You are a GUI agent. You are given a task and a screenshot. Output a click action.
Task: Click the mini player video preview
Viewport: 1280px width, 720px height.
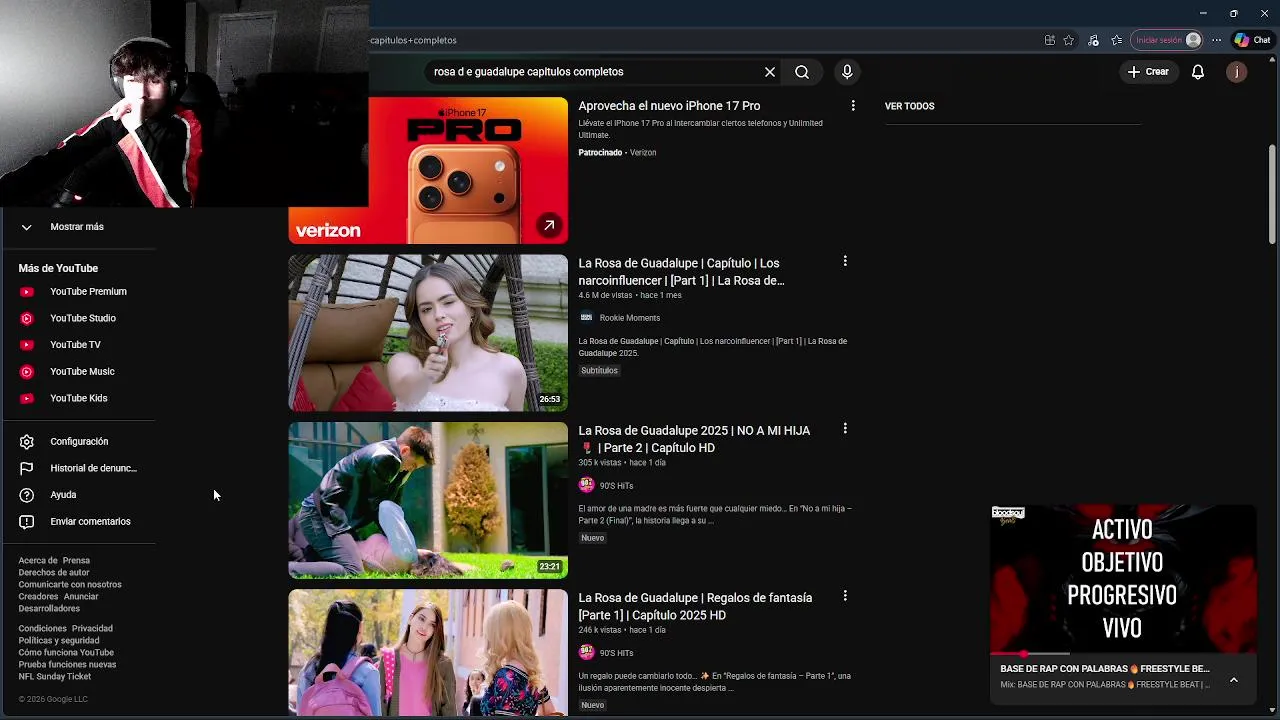tap(1123, 578)
